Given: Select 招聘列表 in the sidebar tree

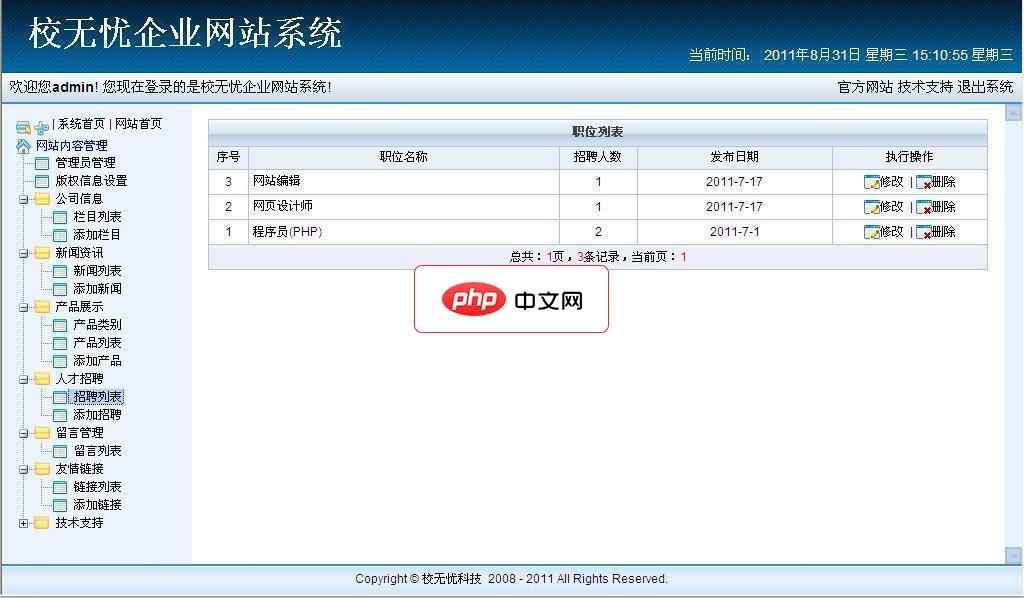Looking at the screenshot, I should click(x=97, y=397).
